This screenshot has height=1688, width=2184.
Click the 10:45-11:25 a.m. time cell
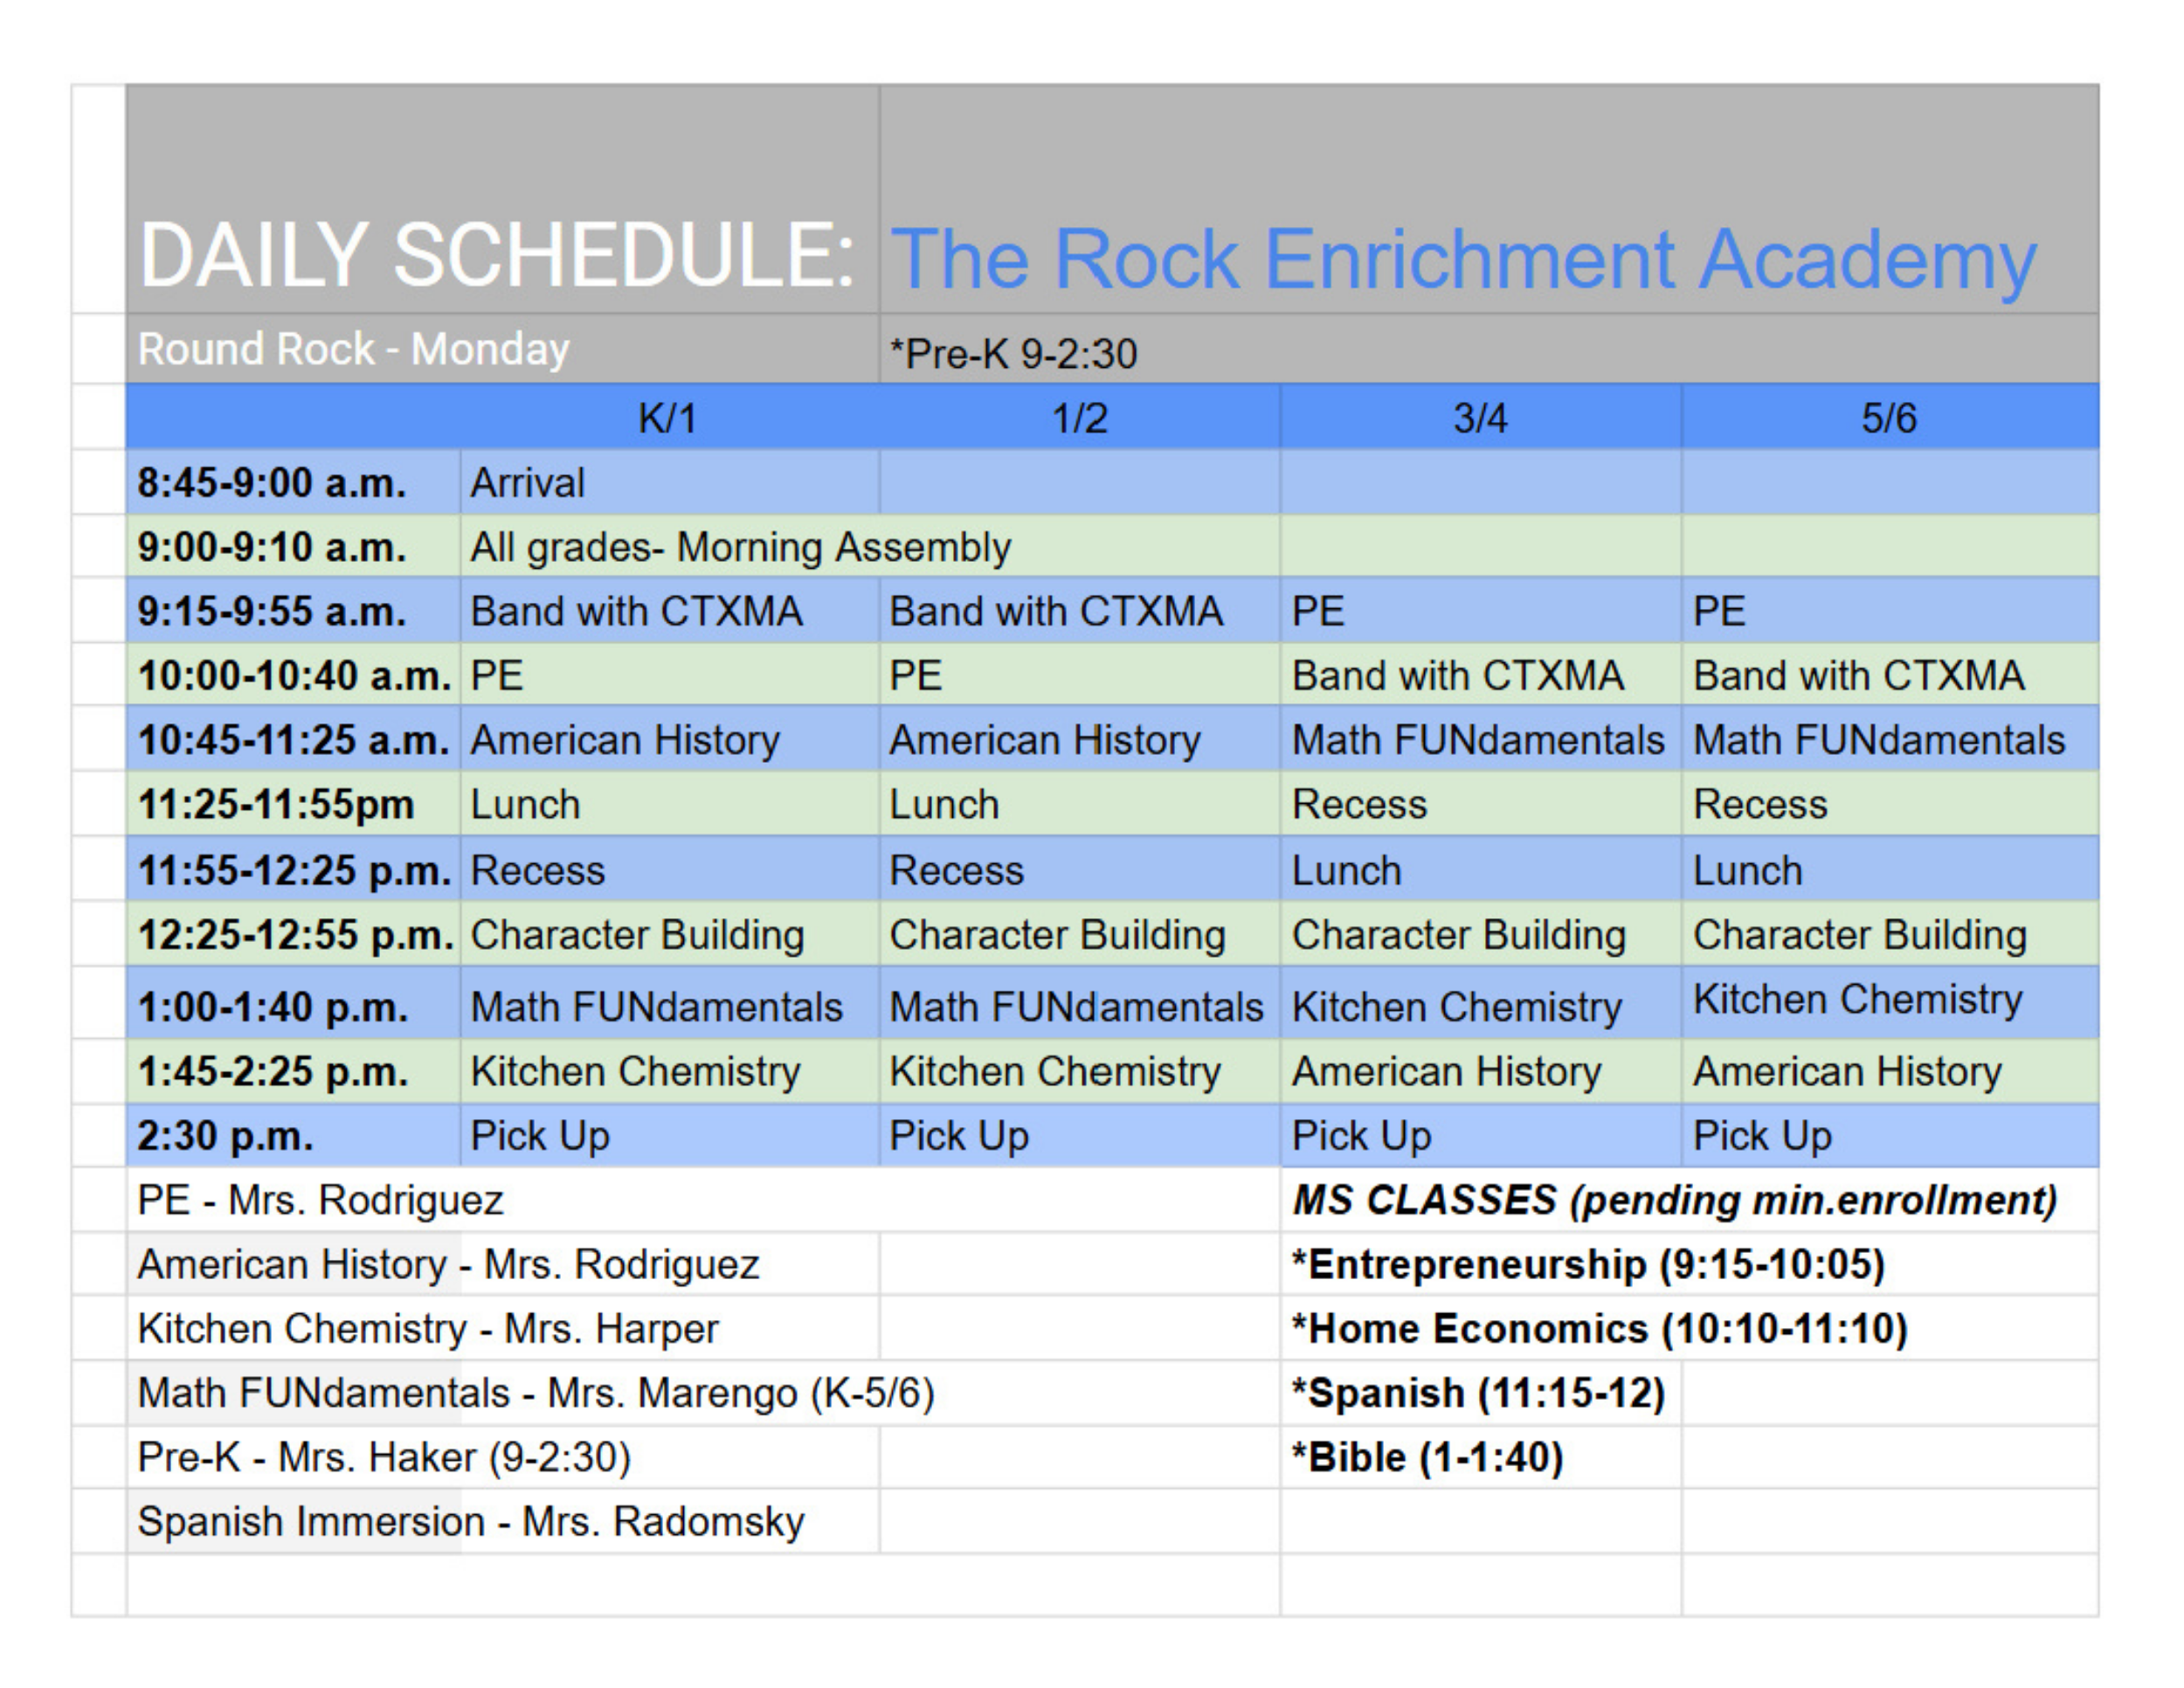click(293, 740)
